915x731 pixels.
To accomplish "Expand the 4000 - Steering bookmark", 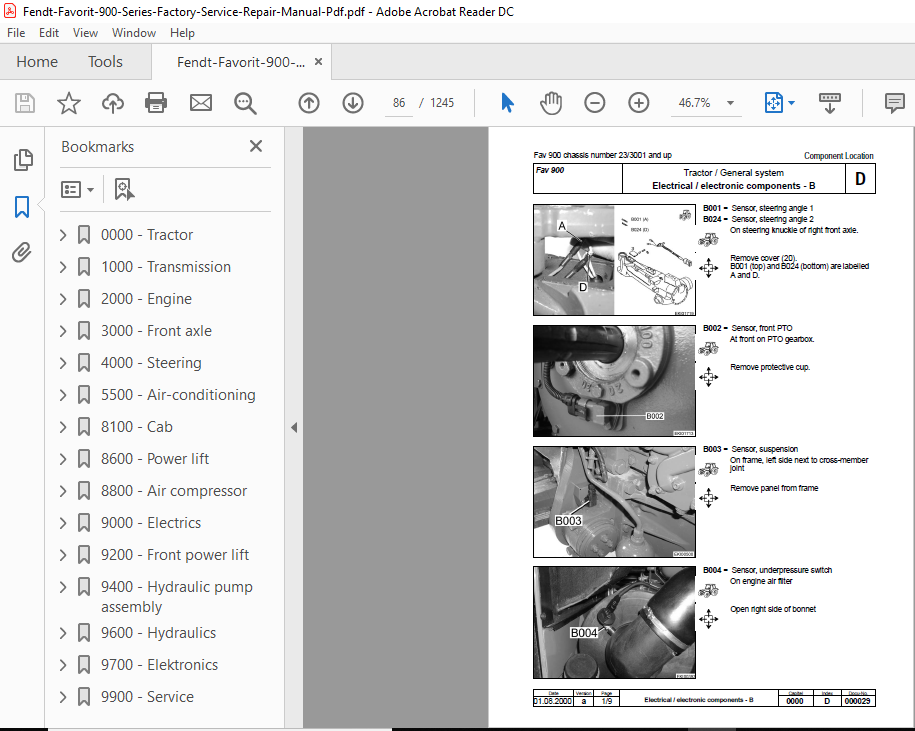I will [x=63, y=363].
